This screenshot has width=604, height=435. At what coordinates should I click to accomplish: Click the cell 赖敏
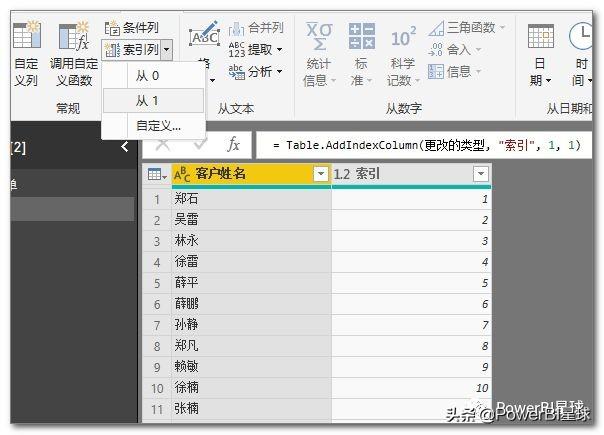point(251,367)
